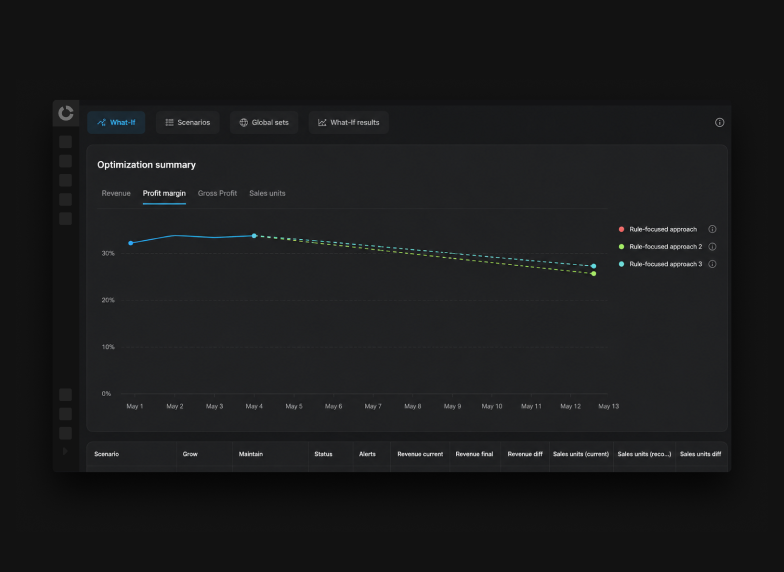This screenshot has height=572, width=784.
Task: Sort by the Sales units (current) column header
Action: coord(580,454)
